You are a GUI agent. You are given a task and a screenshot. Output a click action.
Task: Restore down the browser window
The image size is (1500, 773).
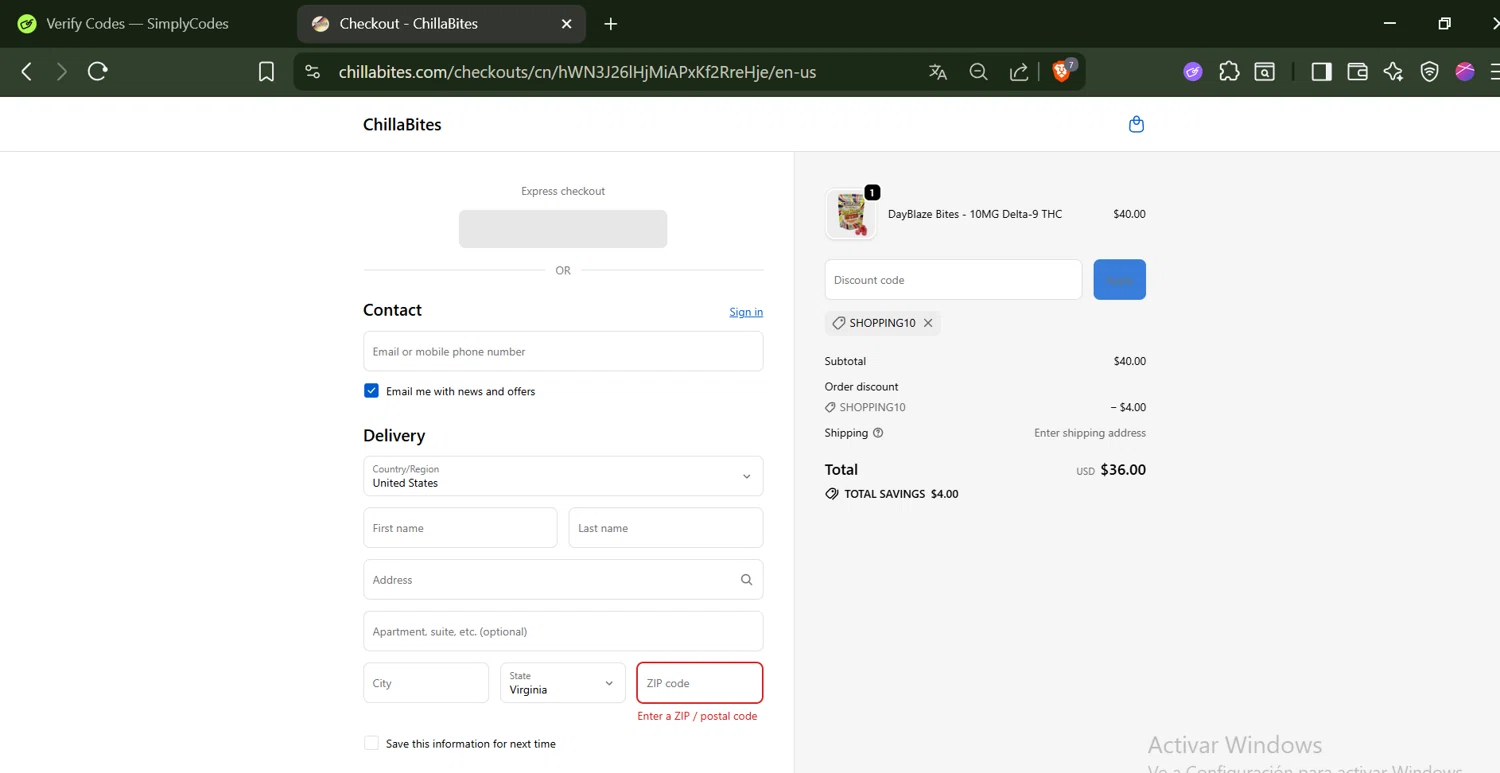pyautogui.click(x=1444, y=24)
